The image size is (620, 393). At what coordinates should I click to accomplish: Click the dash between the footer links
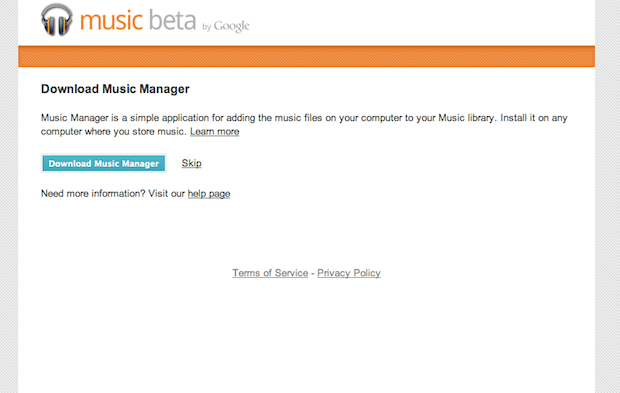pos(313,274)
